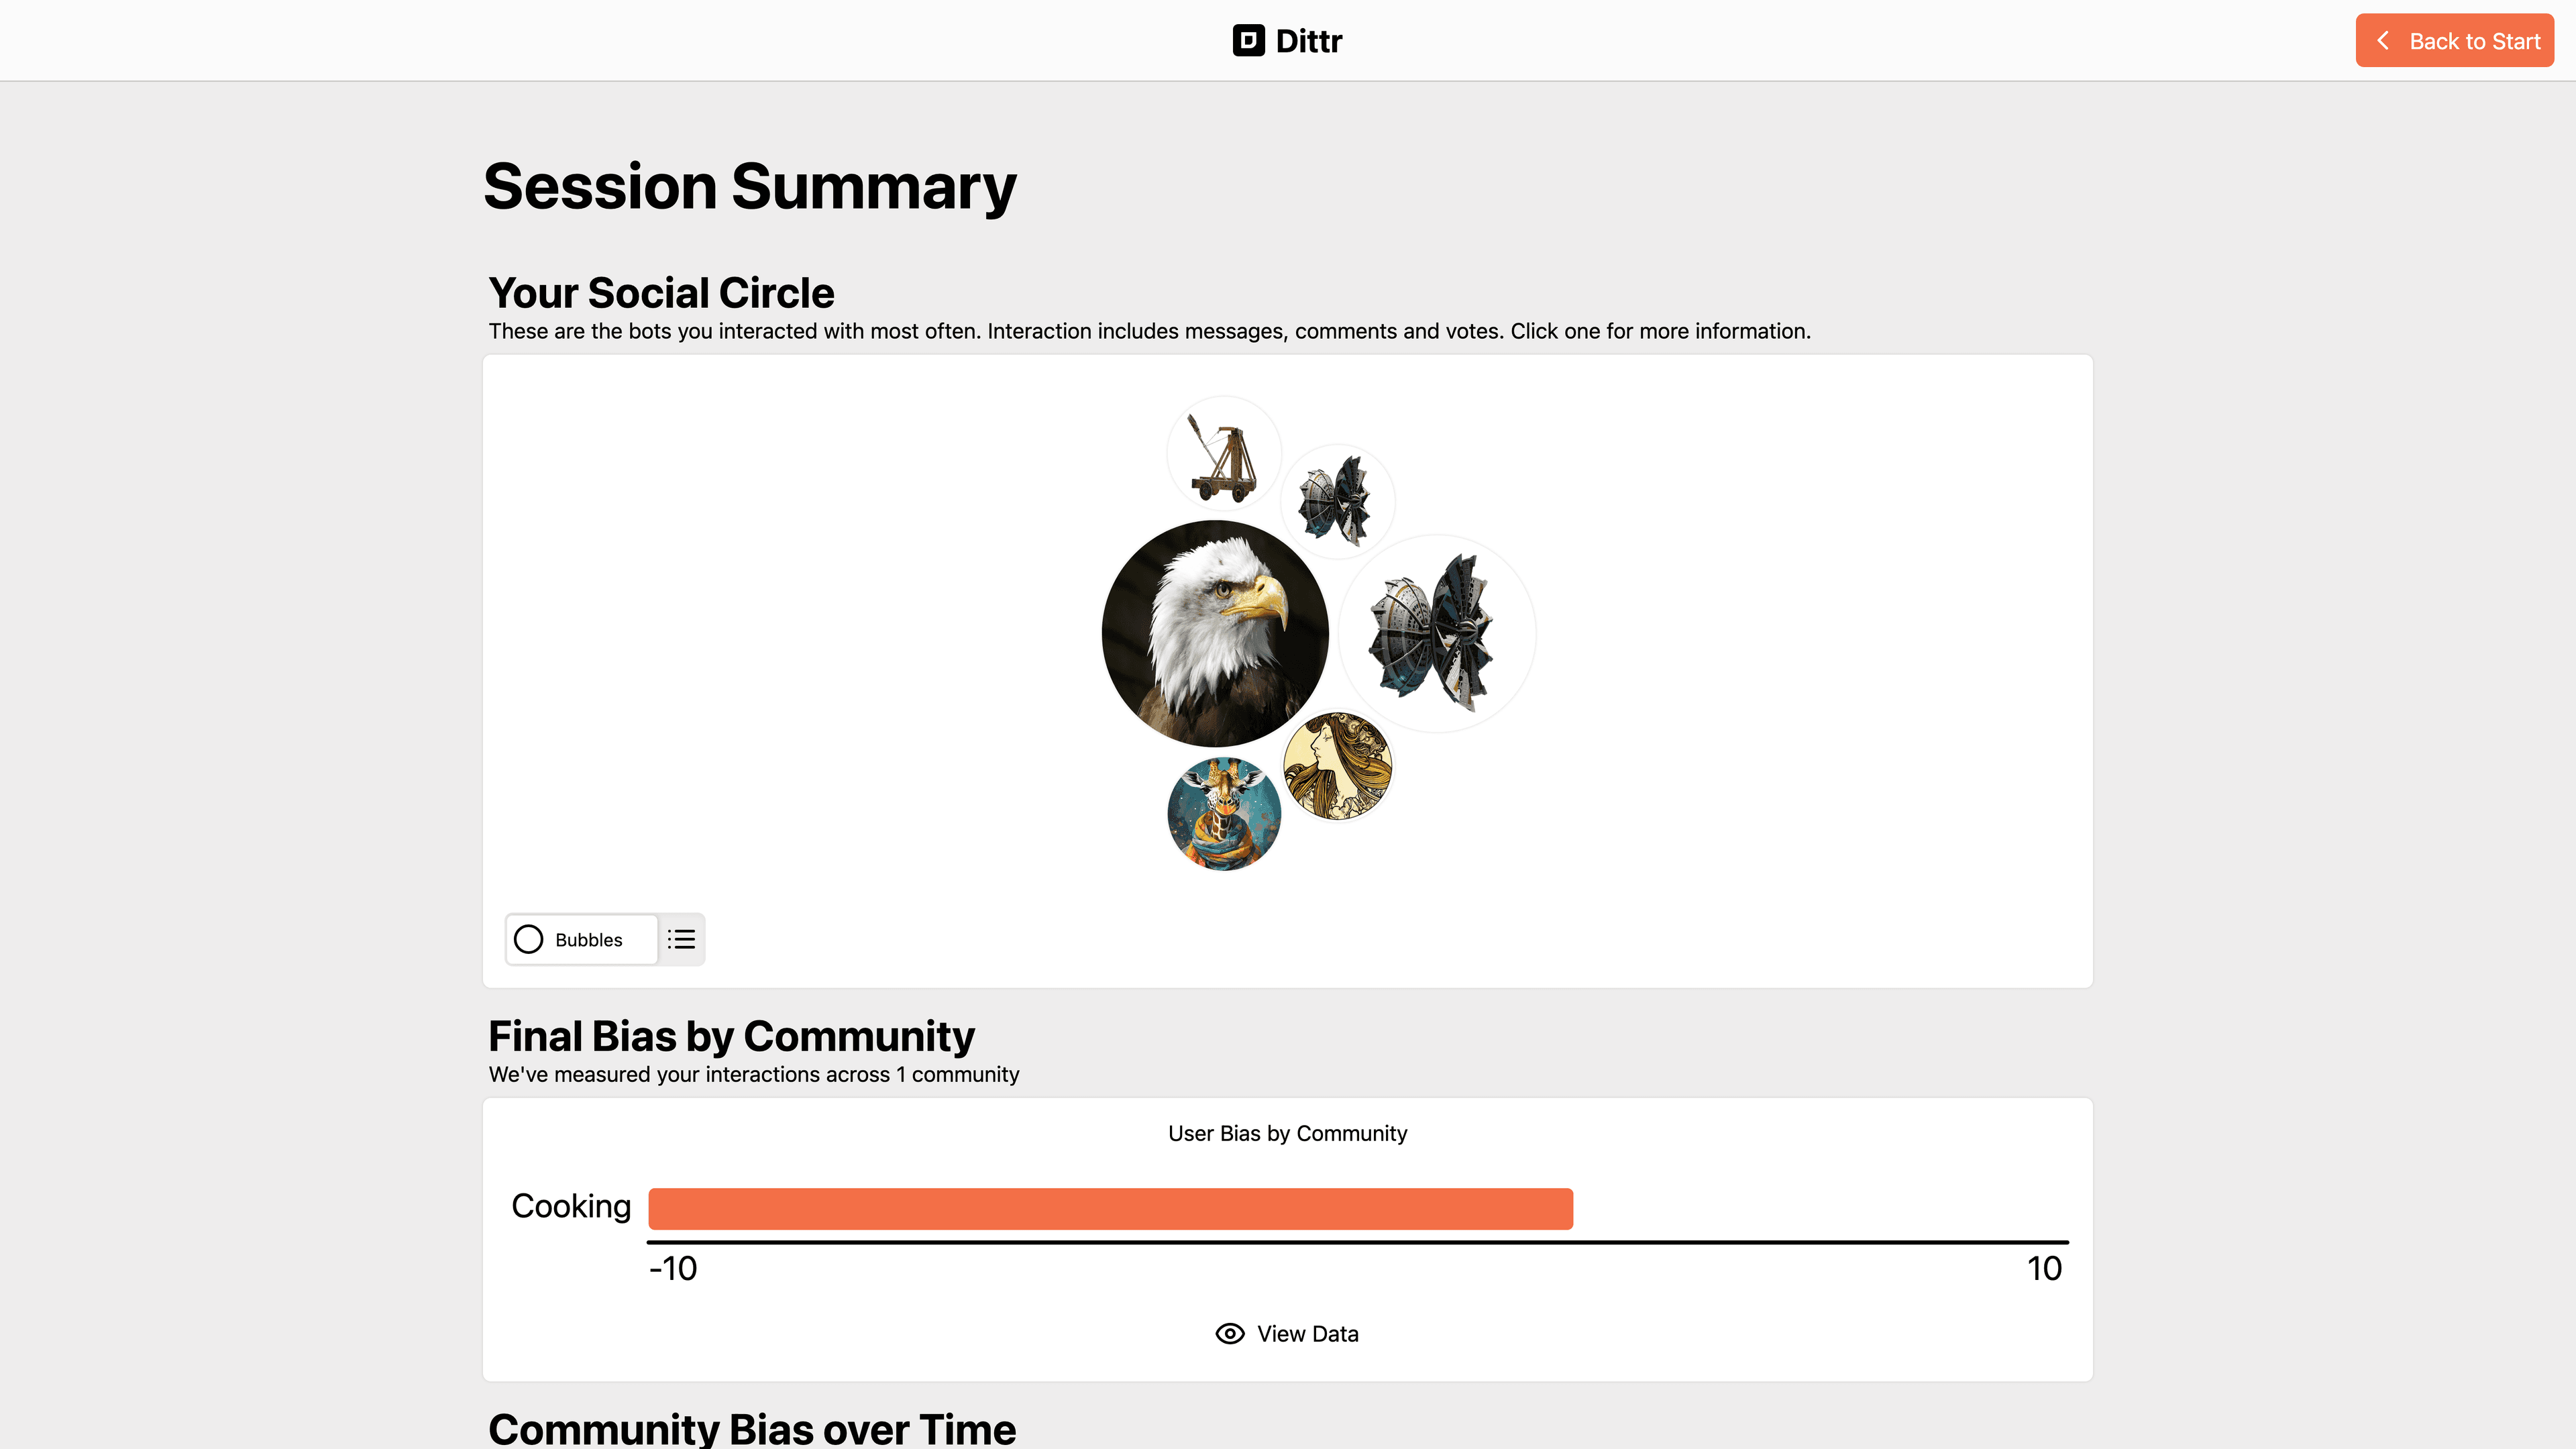Select the giraffe bot bubble
Screen dimensions: 2576x1449
1224,814
